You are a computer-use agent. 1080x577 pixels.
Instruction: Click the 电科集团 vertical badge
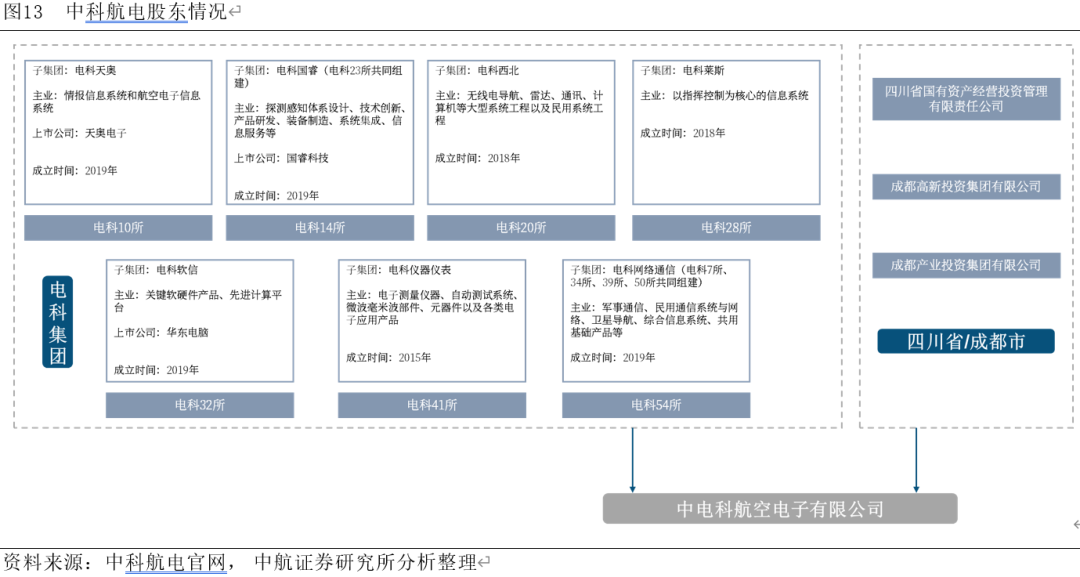pos(58,322)
